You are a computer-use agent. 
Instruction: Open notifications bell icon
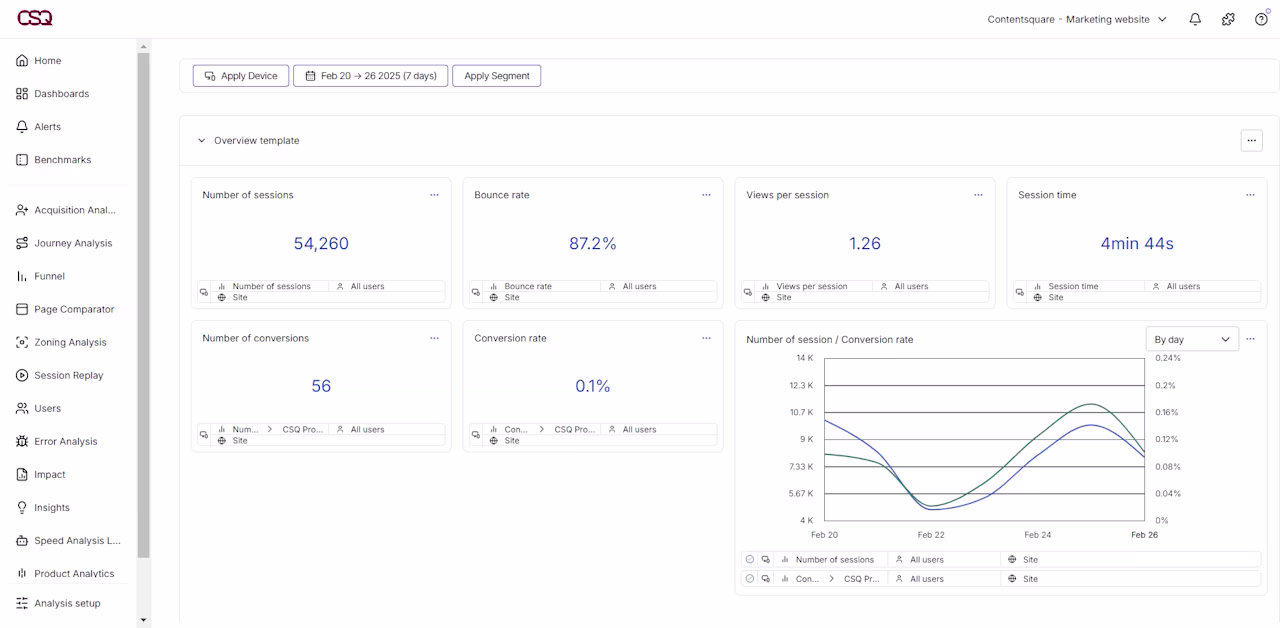(x=1195, y=19)
